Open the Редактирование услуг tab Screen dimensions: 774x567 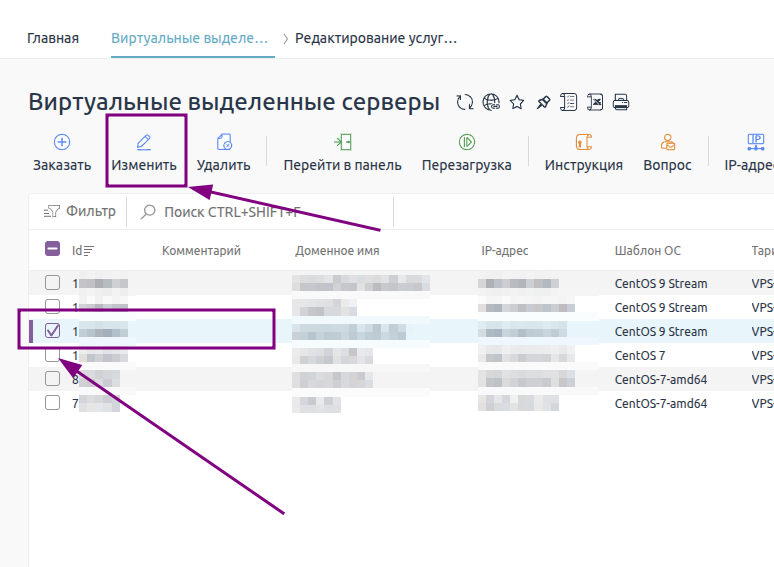376,38
